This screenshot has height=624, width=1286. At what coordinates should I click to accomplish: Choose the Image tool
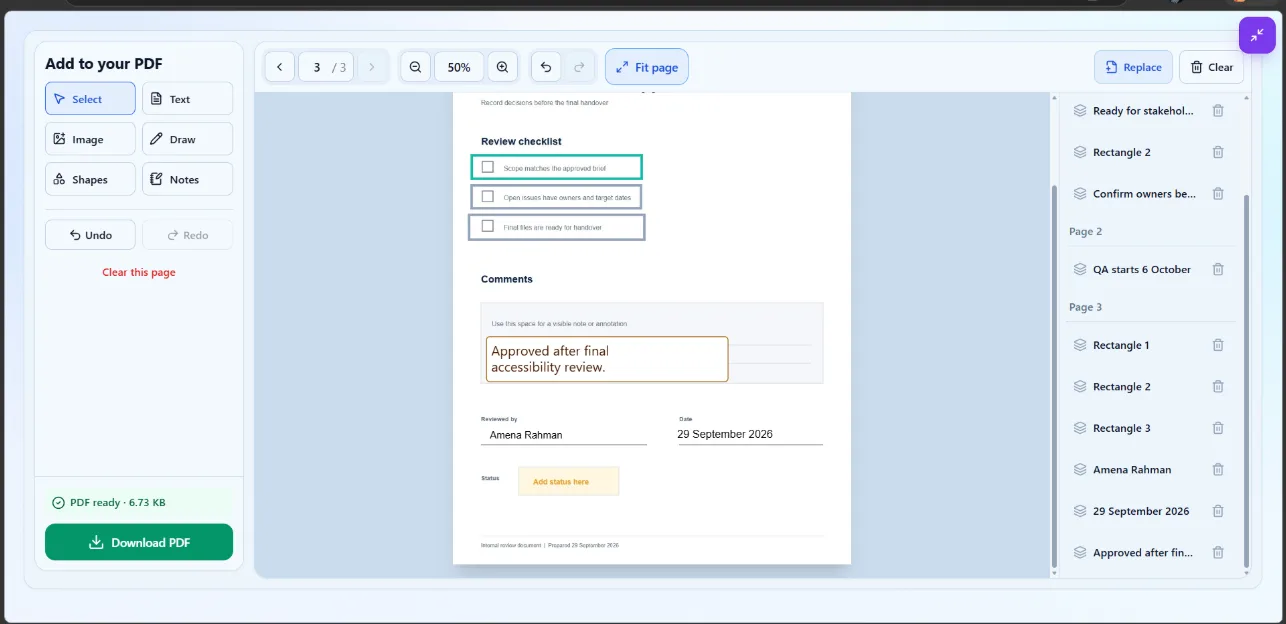click(x=90, y=139)
